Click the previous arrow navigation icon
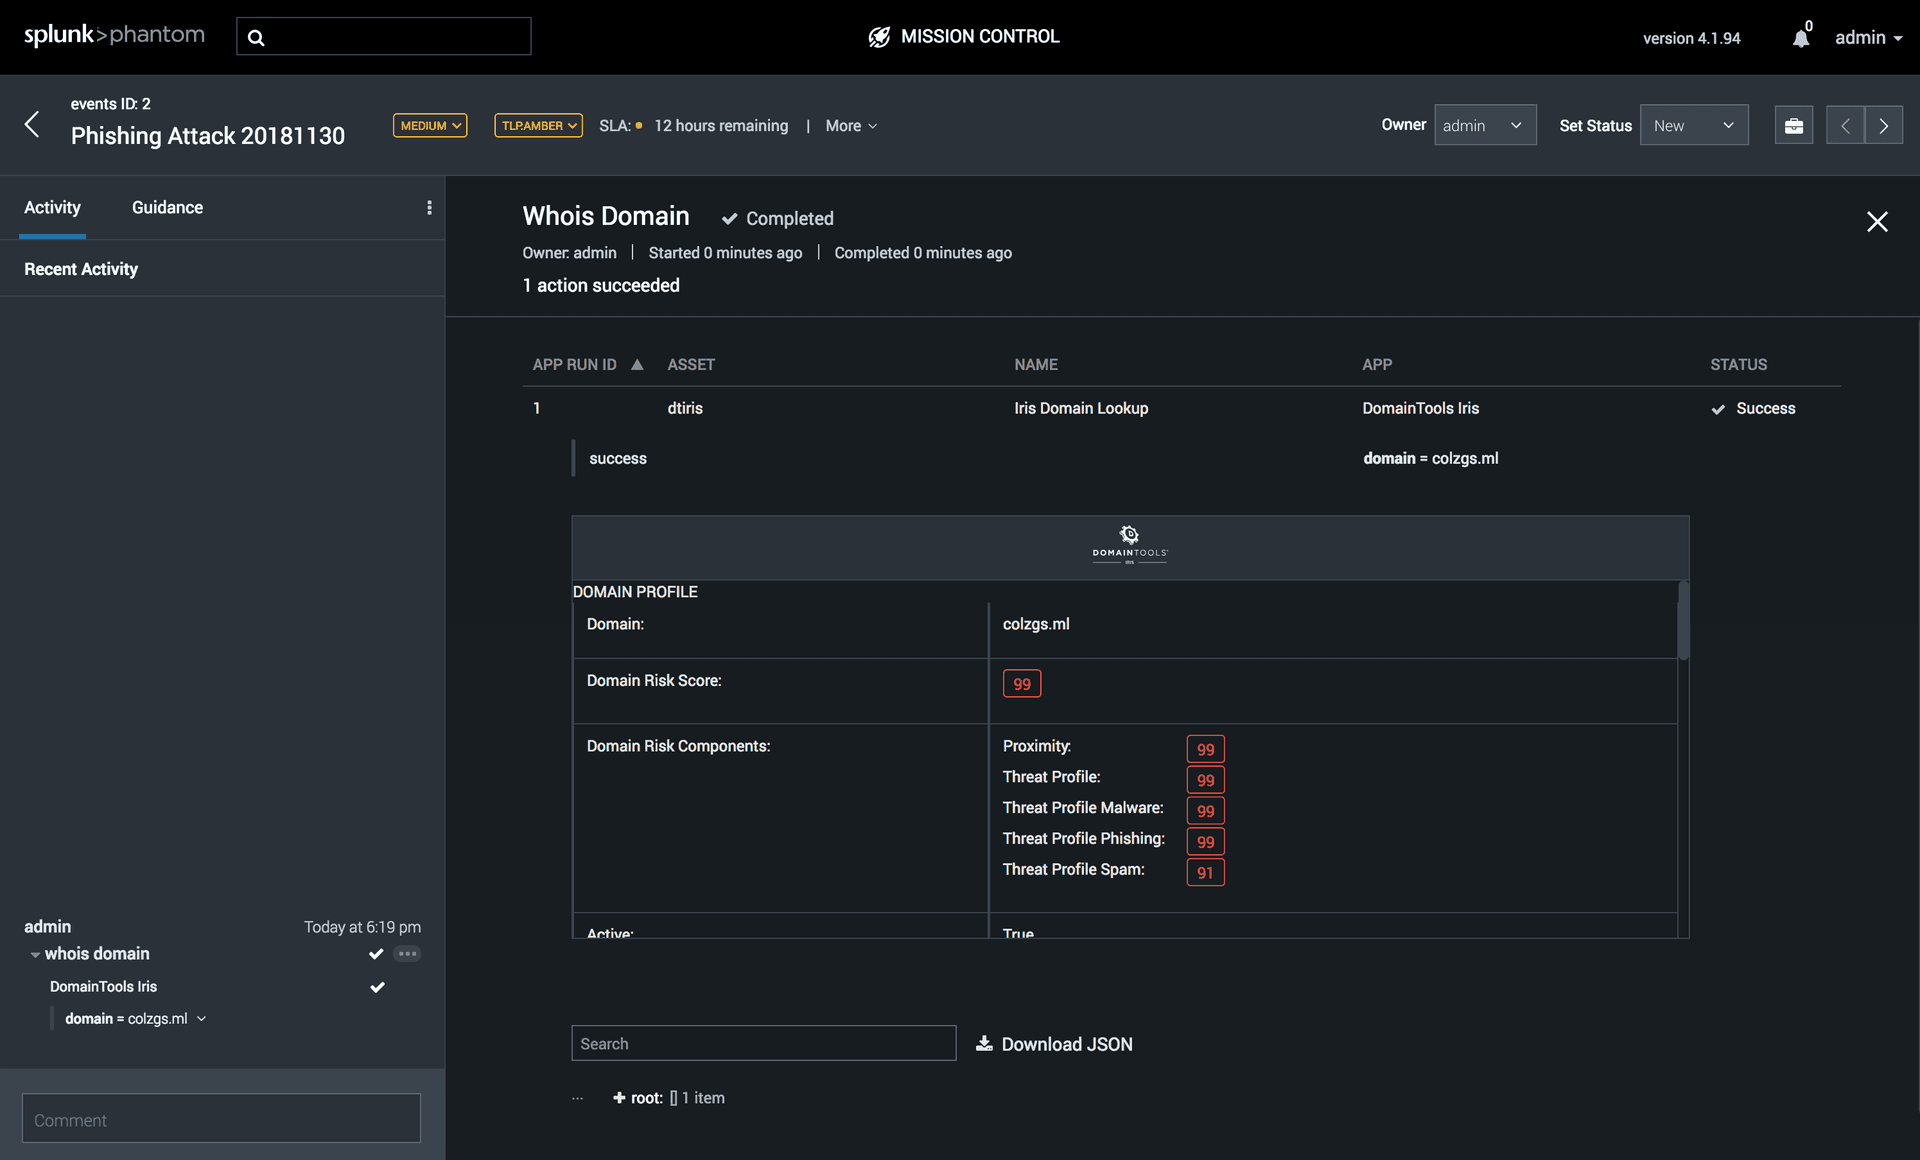The image size is (1920, 1160). 1846,125
